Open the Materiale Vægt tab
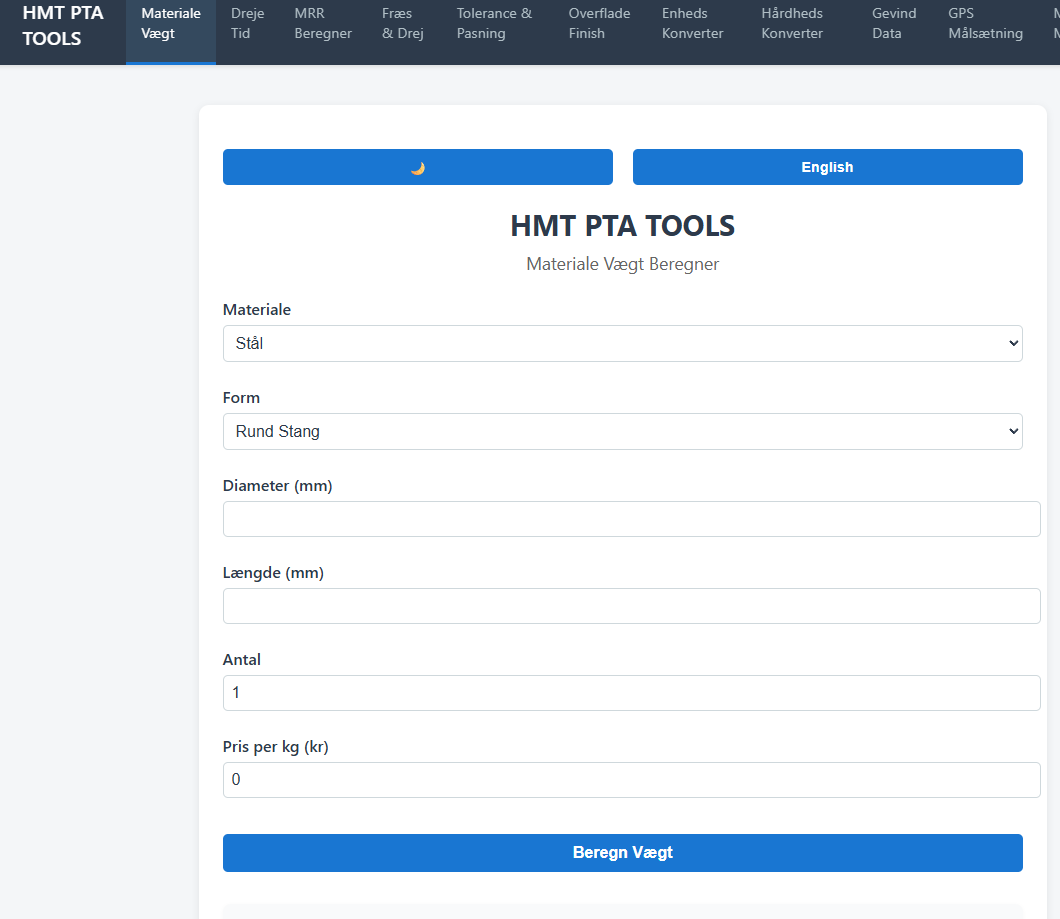 pos(171,24)
